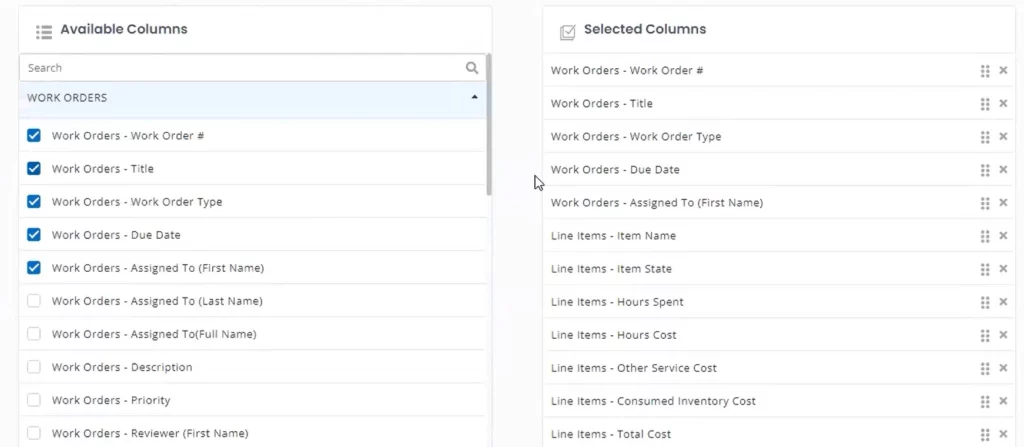Screen dimensions: 1024x447
Task: Click the 'Selected Columns' heading
Action: pos(645,29)
